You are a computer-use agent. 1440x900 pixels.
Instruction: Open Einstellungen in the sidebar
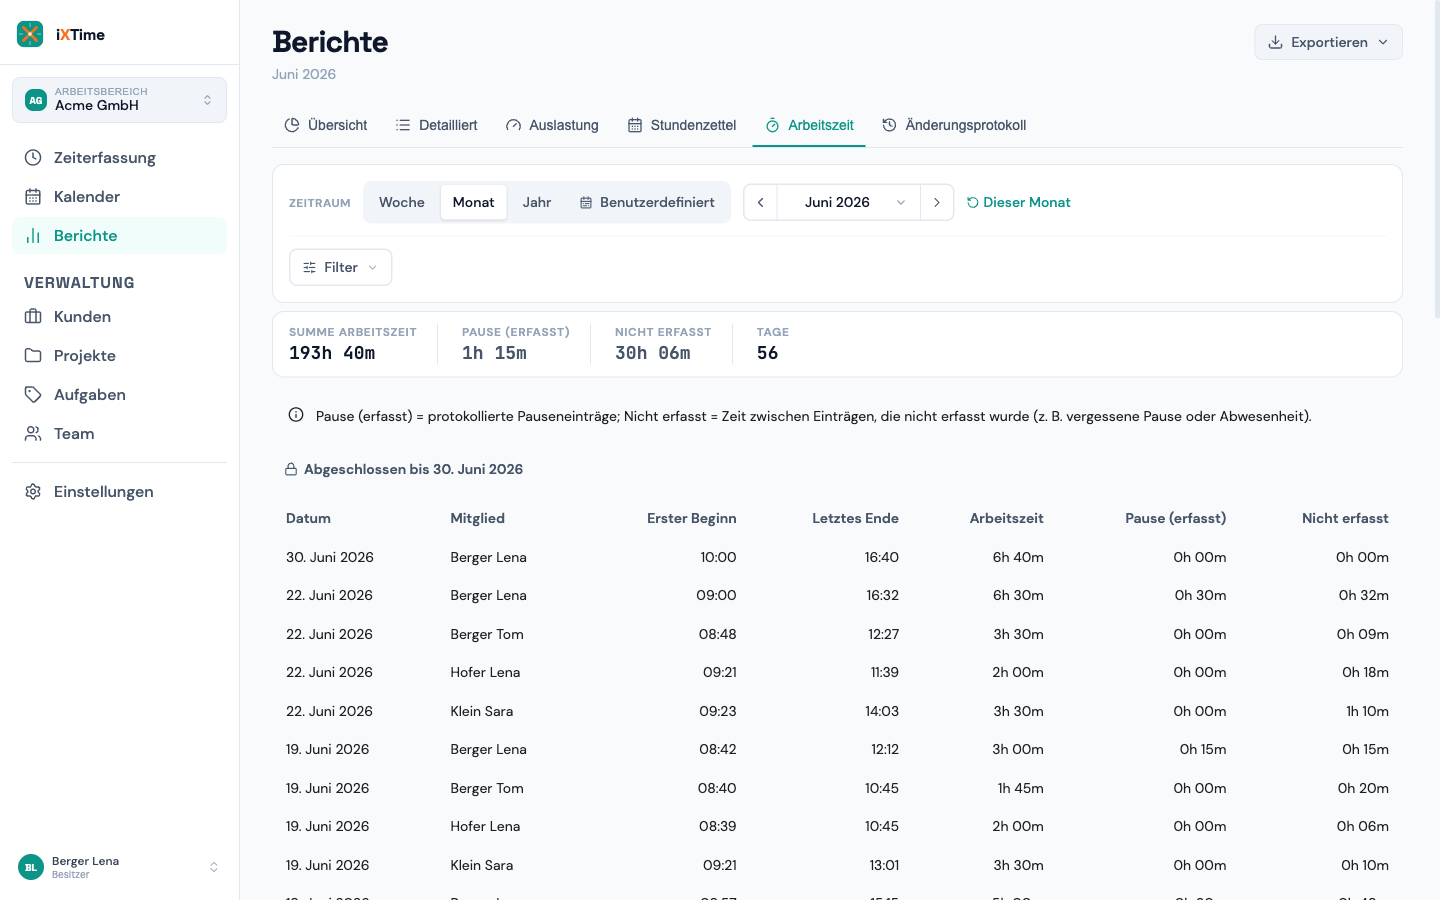pos(119,492)
